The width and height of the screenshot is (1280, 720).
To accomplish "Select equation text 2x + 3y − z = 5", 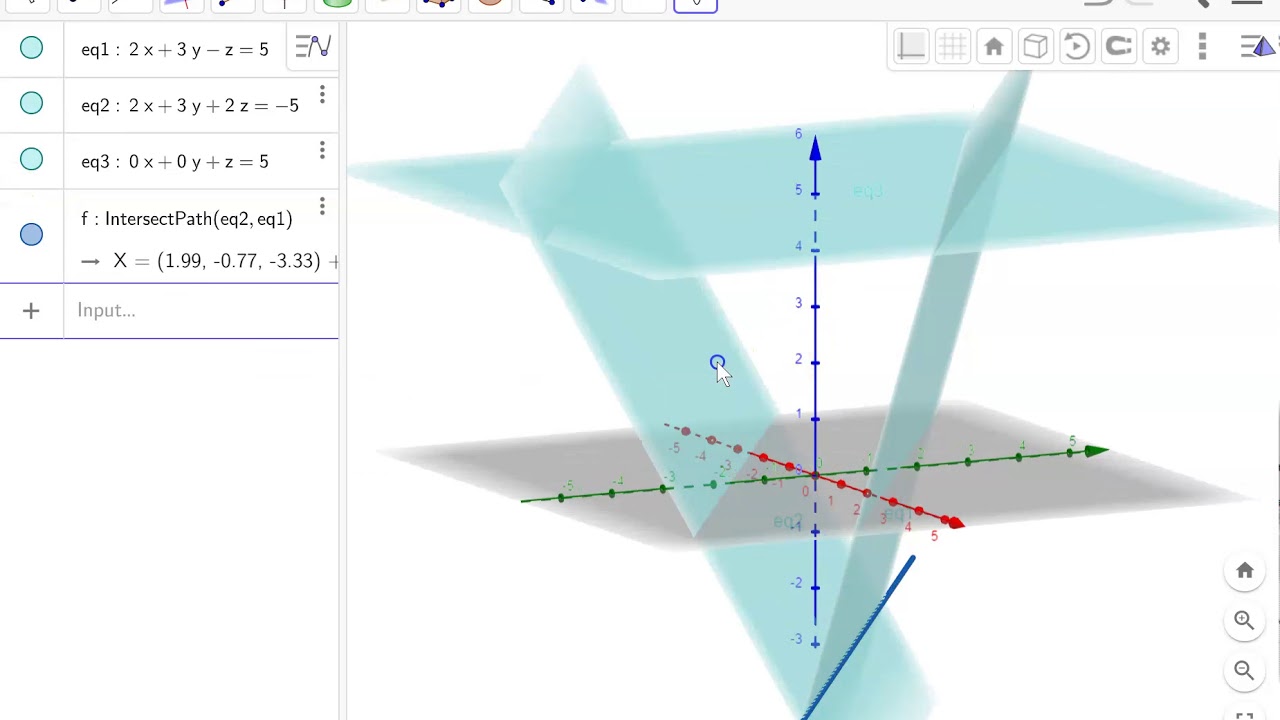I will pyautogui.click(x=199, y=49).
